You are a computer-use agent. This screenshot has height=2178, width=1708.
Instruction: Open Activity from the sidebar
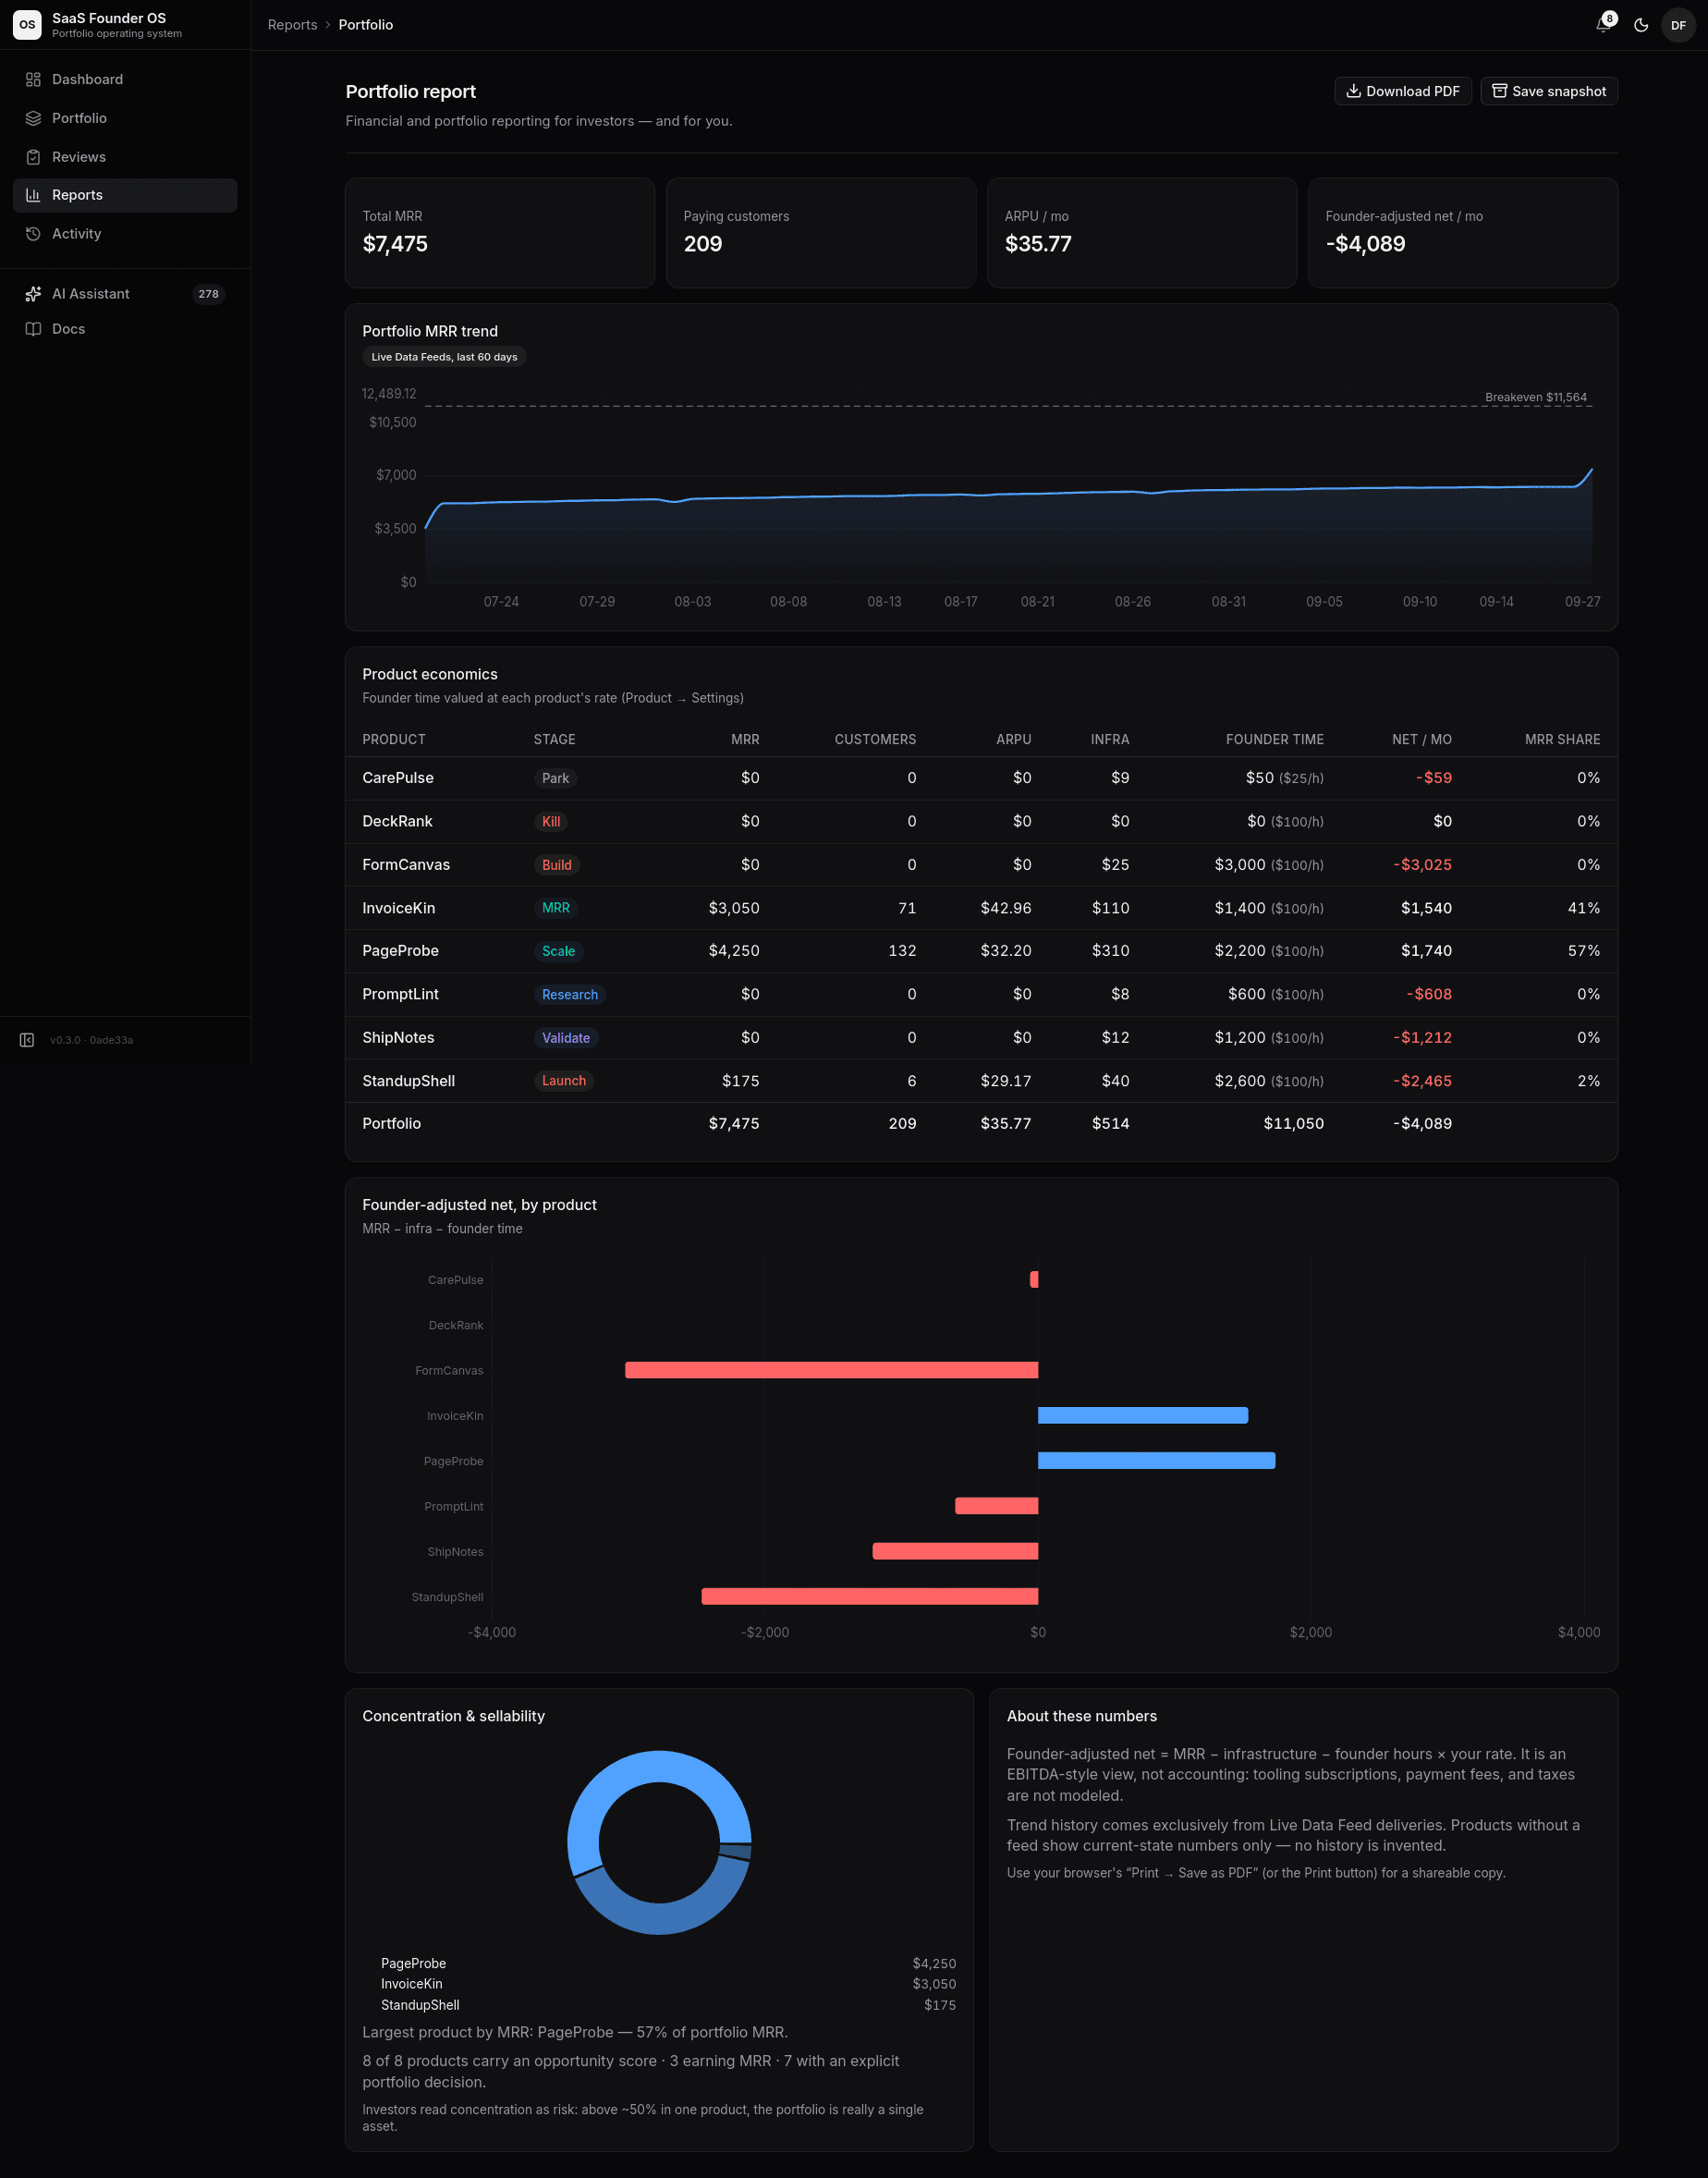click(125, 234)
